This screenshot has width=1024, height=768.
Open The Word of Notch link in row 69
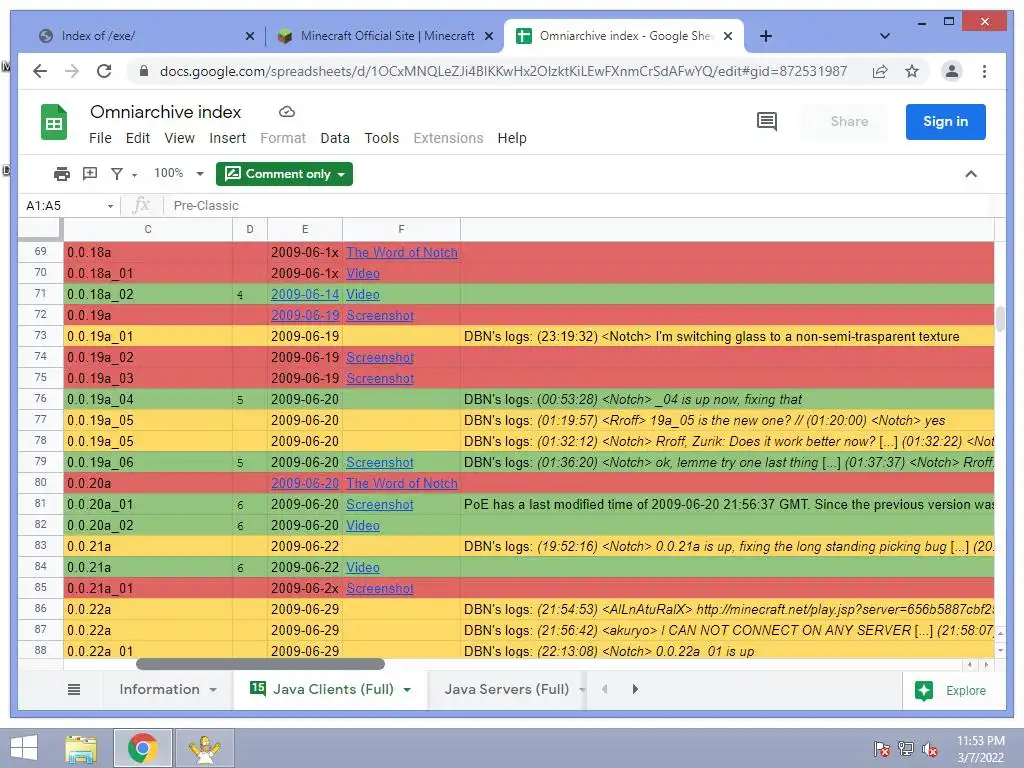(402, 253)
